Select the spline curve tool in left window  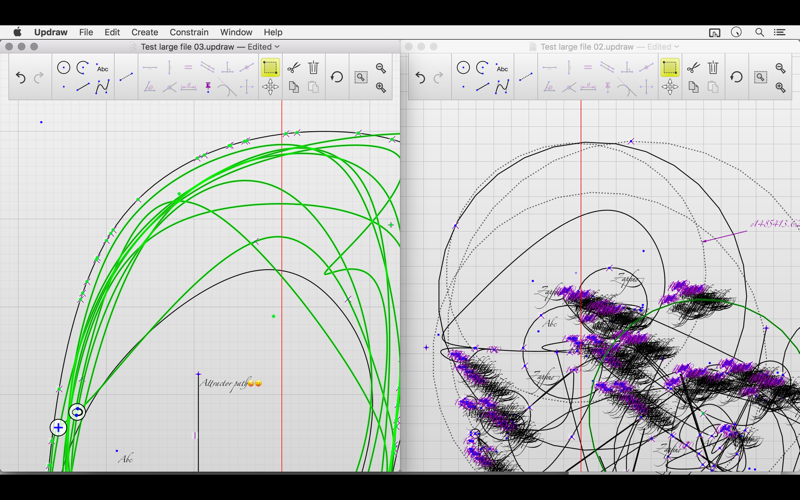tap(101, 88)
